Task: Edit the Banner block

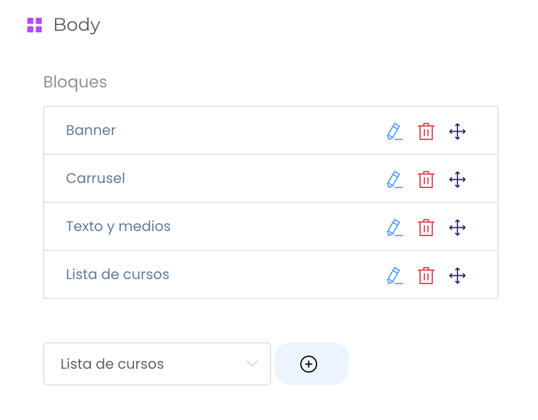Action: (395, 131)
